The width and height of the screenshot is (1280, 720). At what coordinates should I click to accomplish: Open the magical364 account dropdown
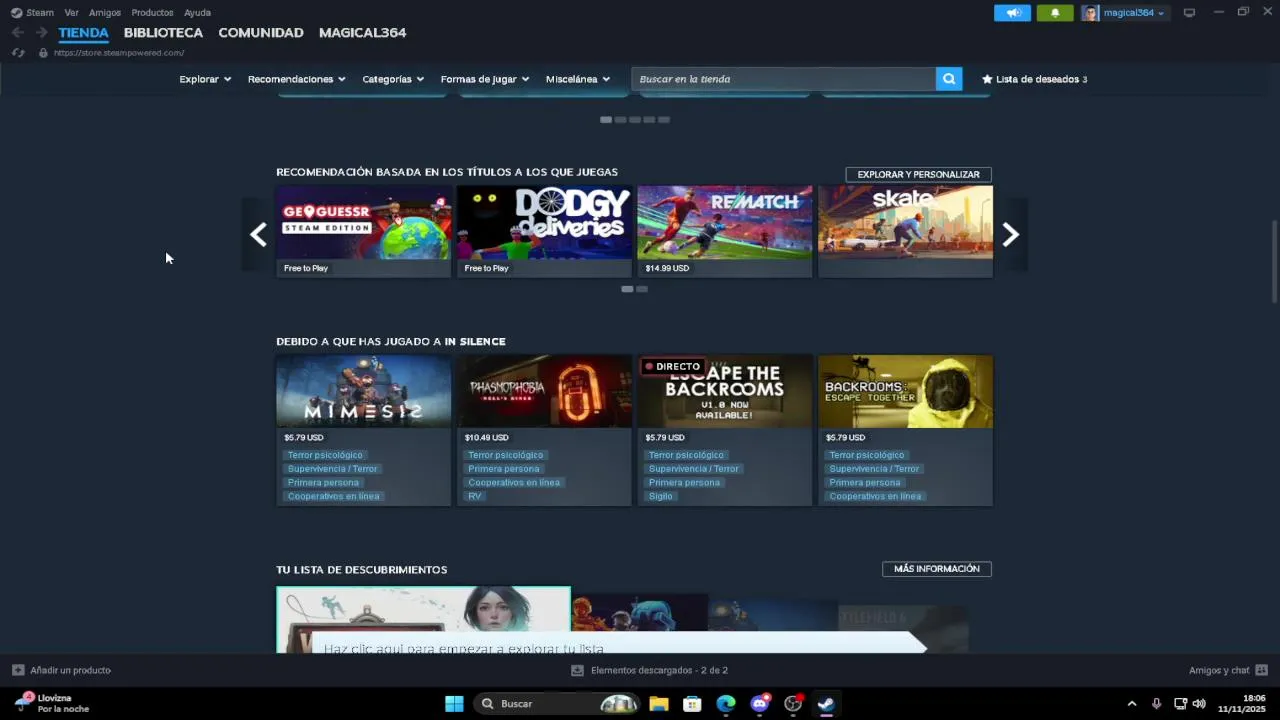(x=1133, y=13)
